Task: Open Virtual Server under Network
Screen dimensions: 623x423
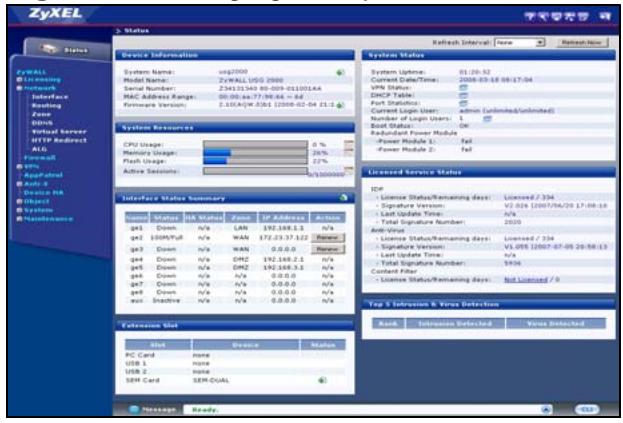Action: coord(59,132)
